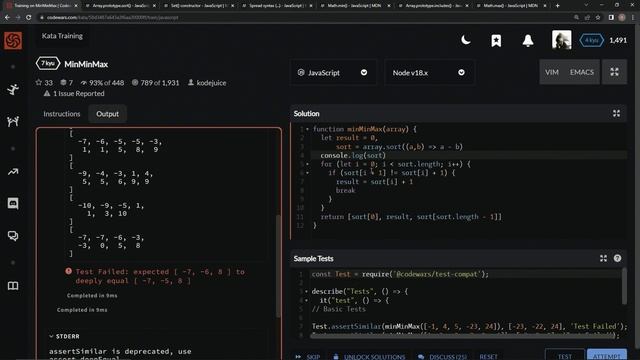Fold function minMinMax on line 1

tap(307, 129)
